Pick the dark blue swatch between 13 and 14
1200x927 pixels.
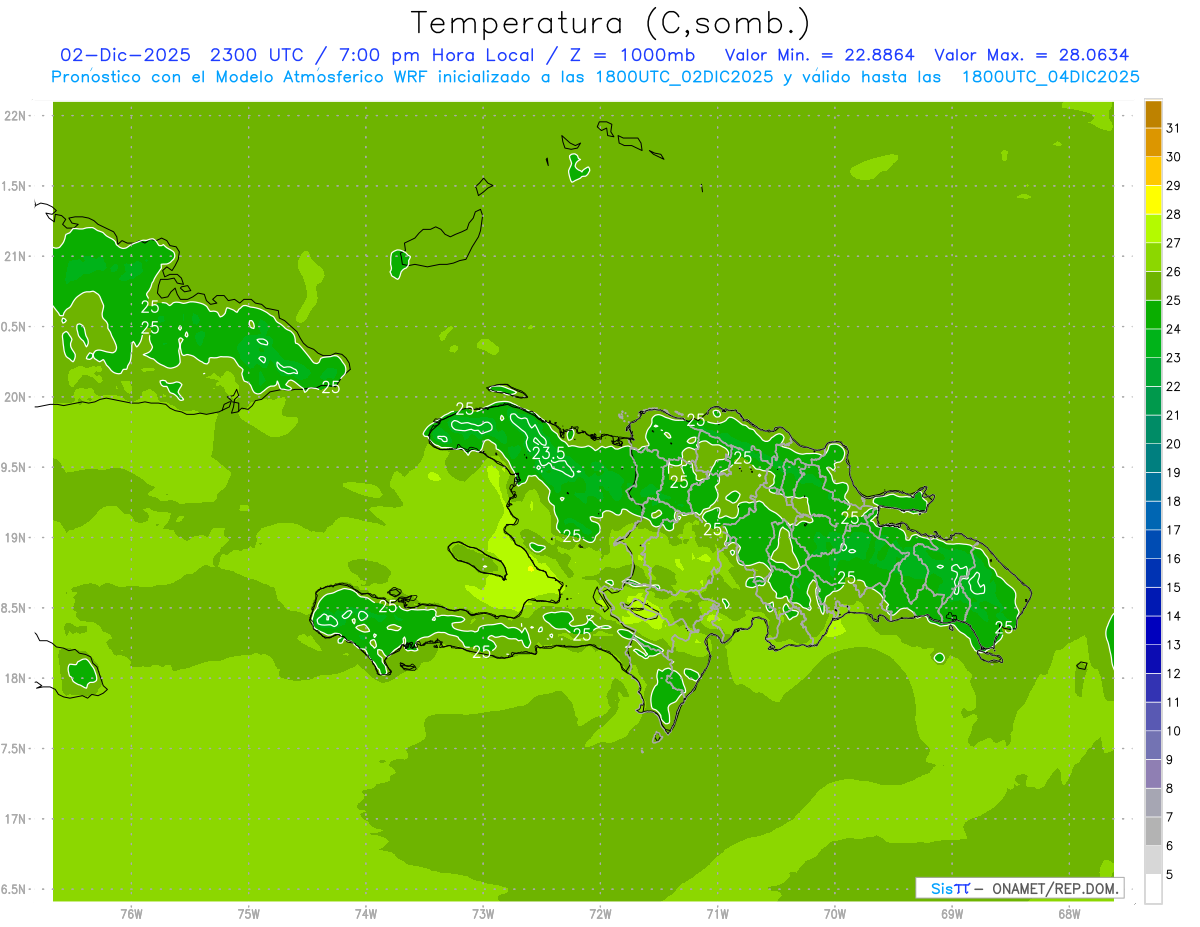click(x=1153, y=631)
